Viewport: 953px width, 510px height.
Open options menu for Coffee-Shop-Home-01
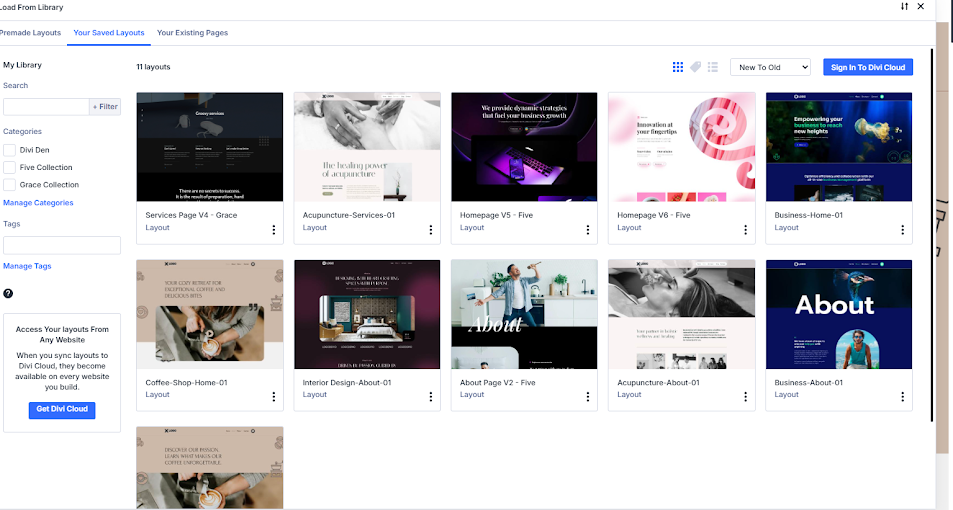(x=274, y=396)
